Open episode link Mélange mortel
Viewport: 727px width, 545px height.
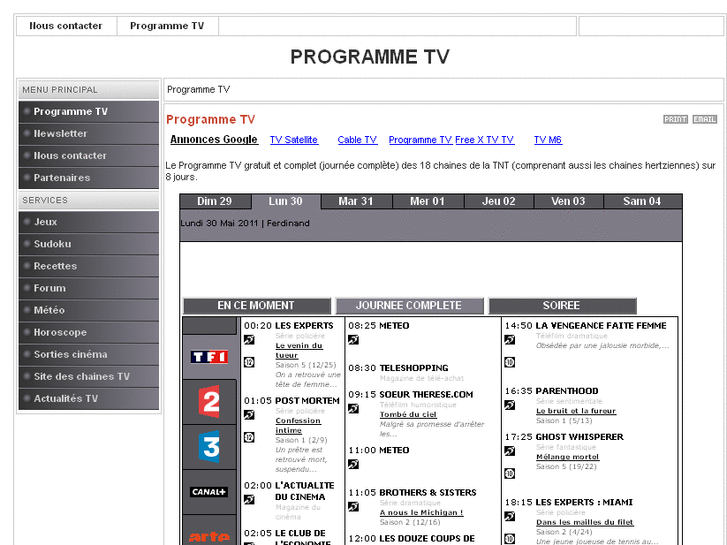coord(568,457)
